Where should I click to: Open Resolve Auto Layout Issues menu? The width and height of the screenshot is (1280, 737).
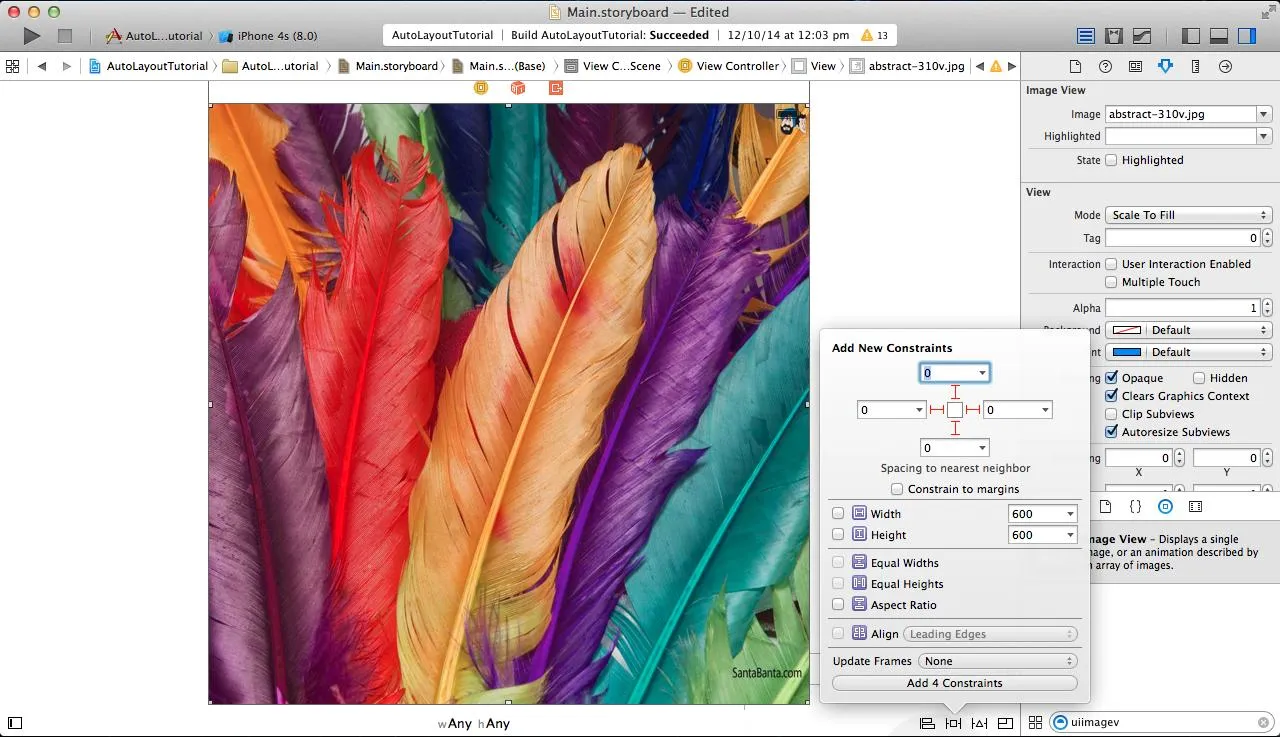[979, 723]
